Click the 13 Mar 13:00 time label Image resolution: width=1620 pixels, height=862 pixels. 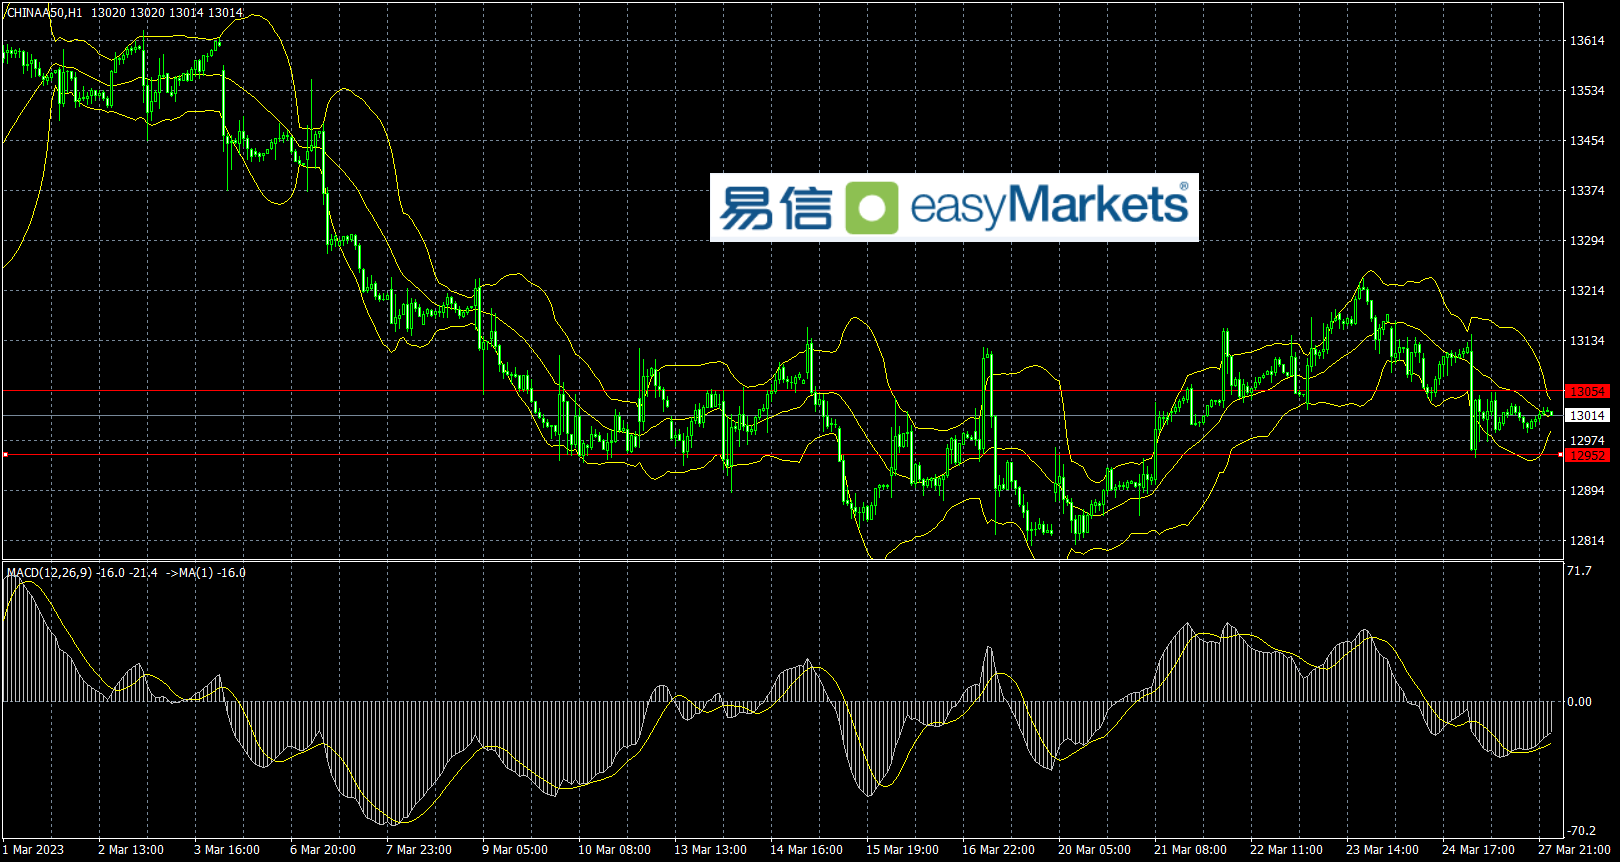click(x=710, y=850)
